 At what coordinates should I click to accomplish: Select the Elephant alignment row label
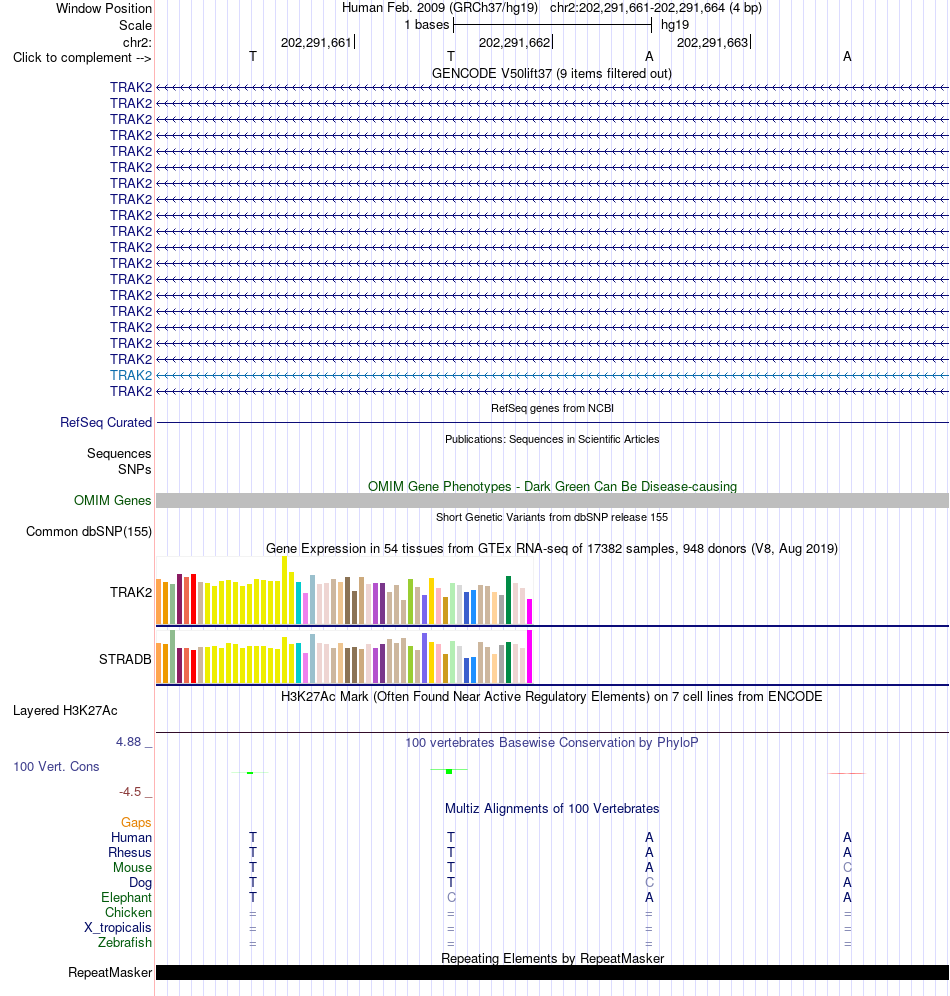[126, 898]
